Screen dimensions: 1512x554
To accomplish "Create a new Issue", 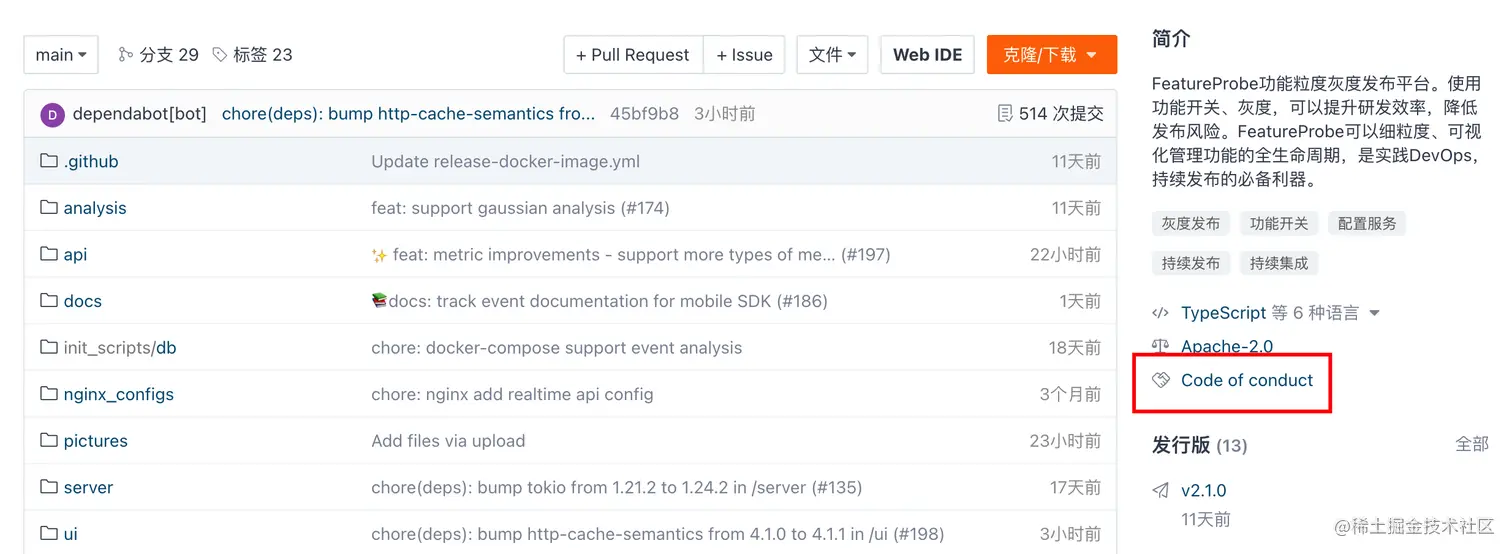I will coord(744,55).
